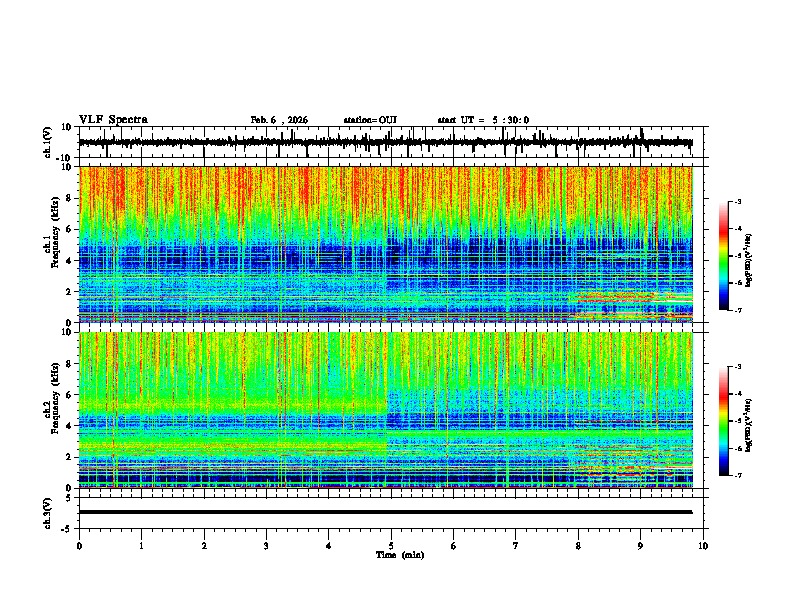Click the "0" tick on the time axis
Viewport: 792px width, 612px height.
79,546
